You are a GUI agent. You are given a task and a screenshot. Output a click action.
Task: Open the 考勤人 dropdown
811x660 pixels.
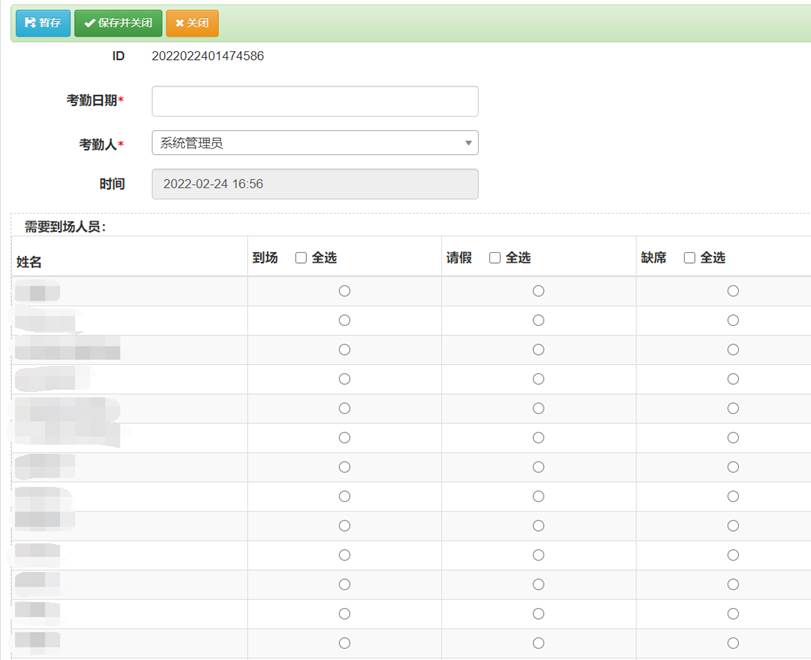point(315,143)
